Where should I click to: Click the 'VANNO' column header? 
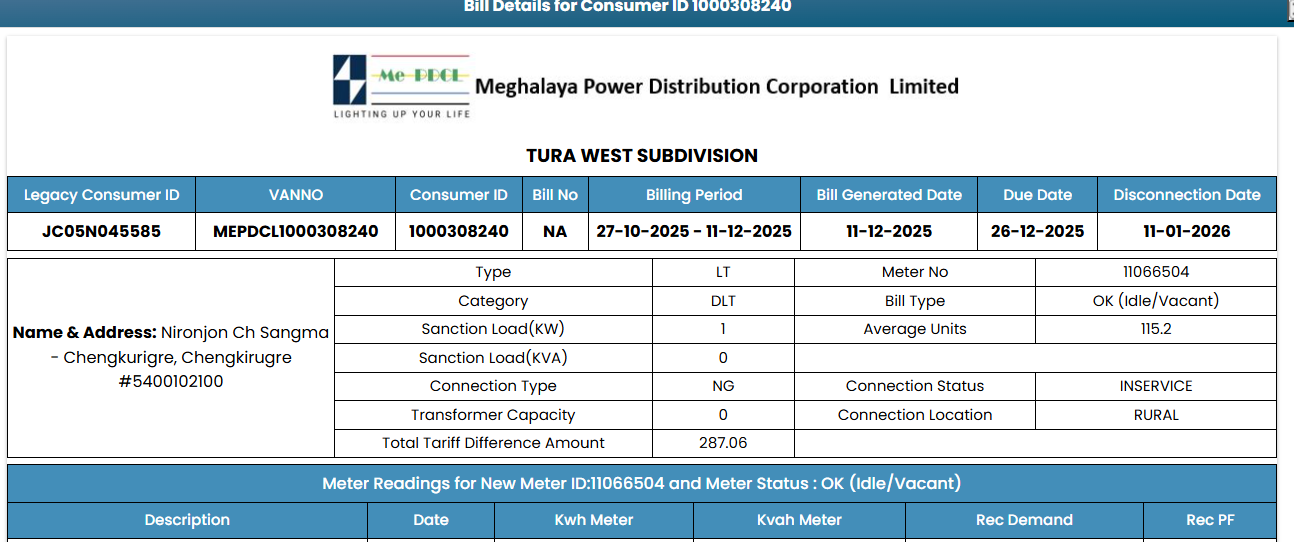point(296,195)
